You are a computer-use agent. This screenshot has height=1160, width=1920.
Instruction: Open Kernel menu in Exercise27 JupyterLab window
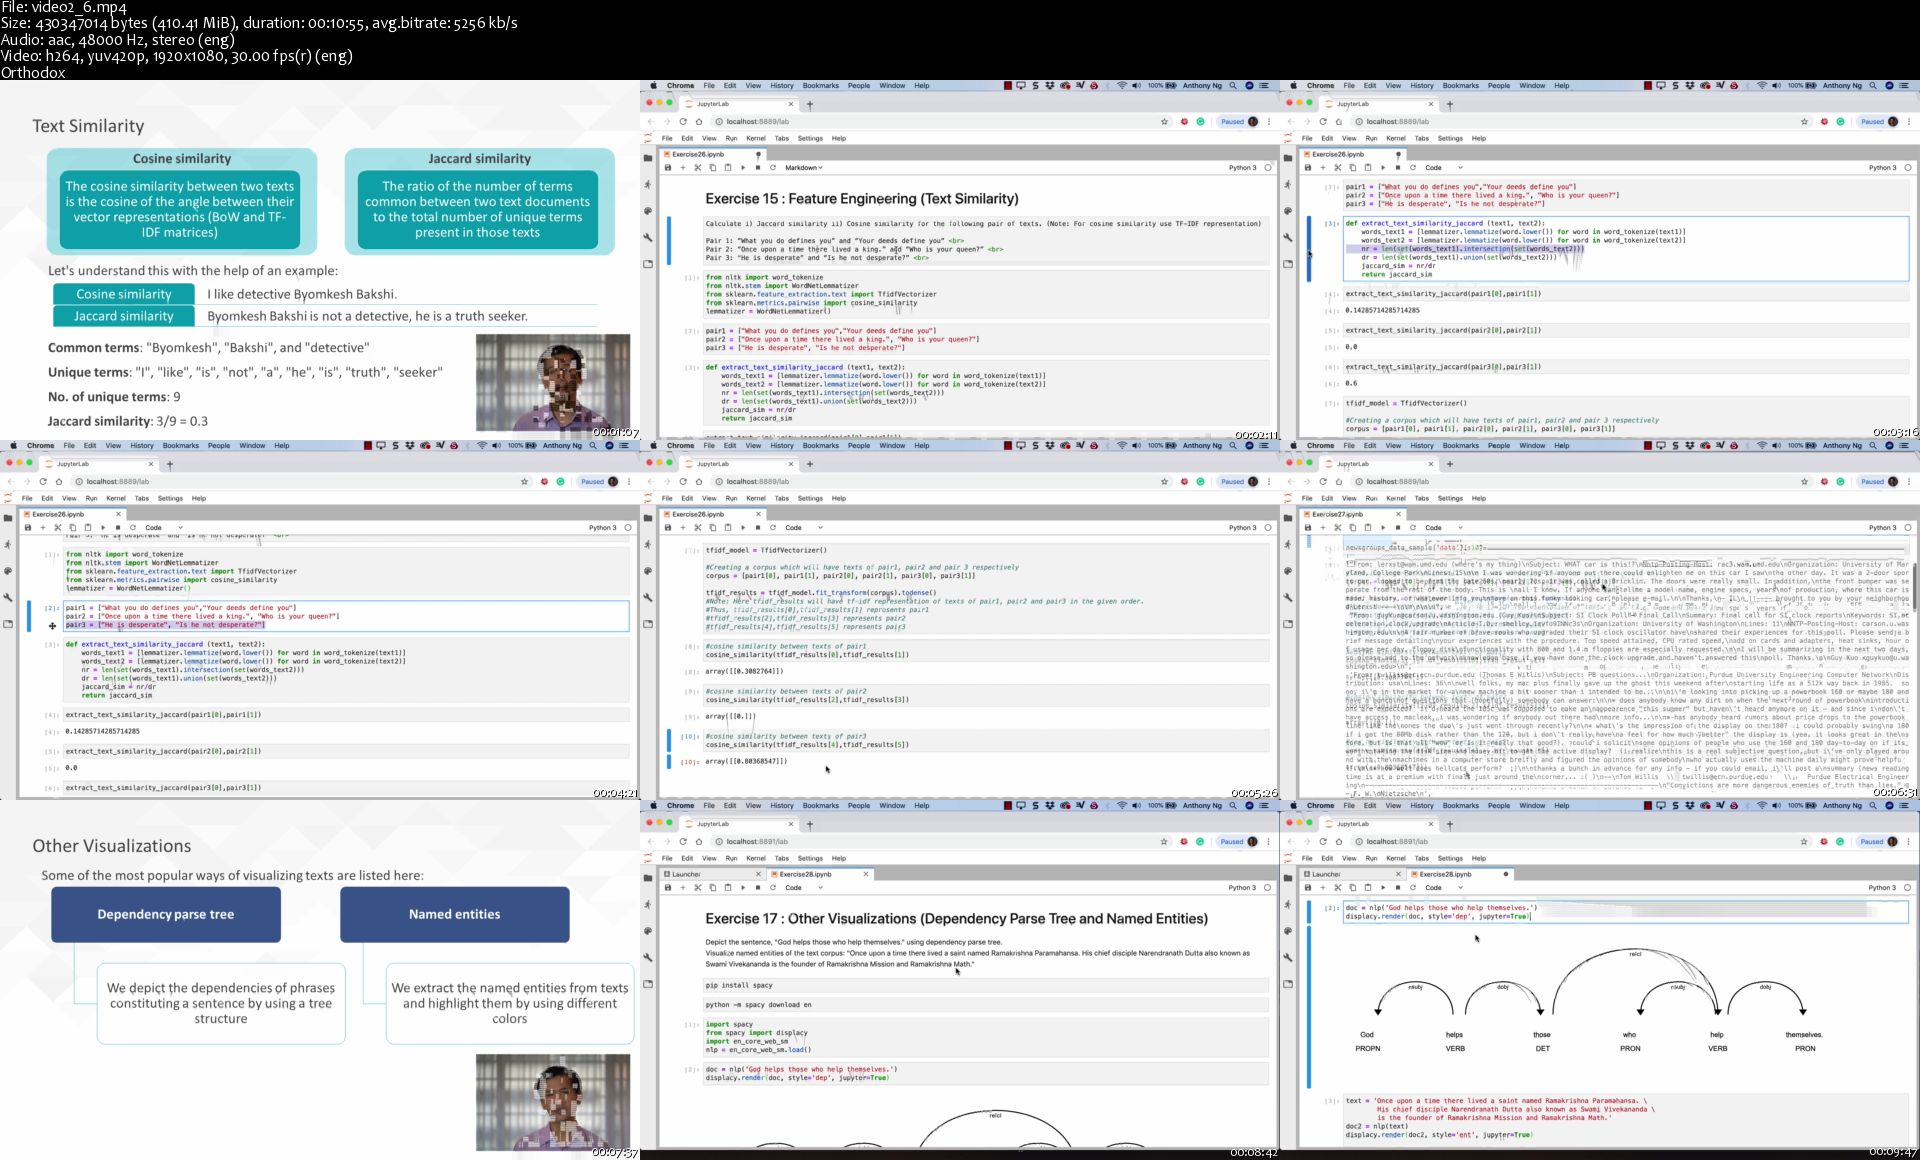pos(1396,498)
